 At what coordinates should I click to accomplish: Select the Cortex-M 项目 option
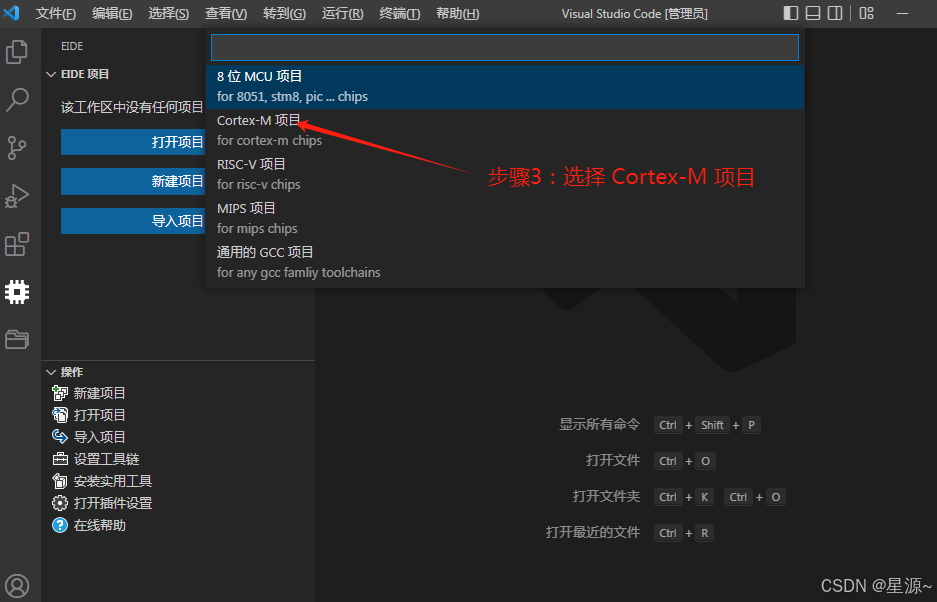504,130
